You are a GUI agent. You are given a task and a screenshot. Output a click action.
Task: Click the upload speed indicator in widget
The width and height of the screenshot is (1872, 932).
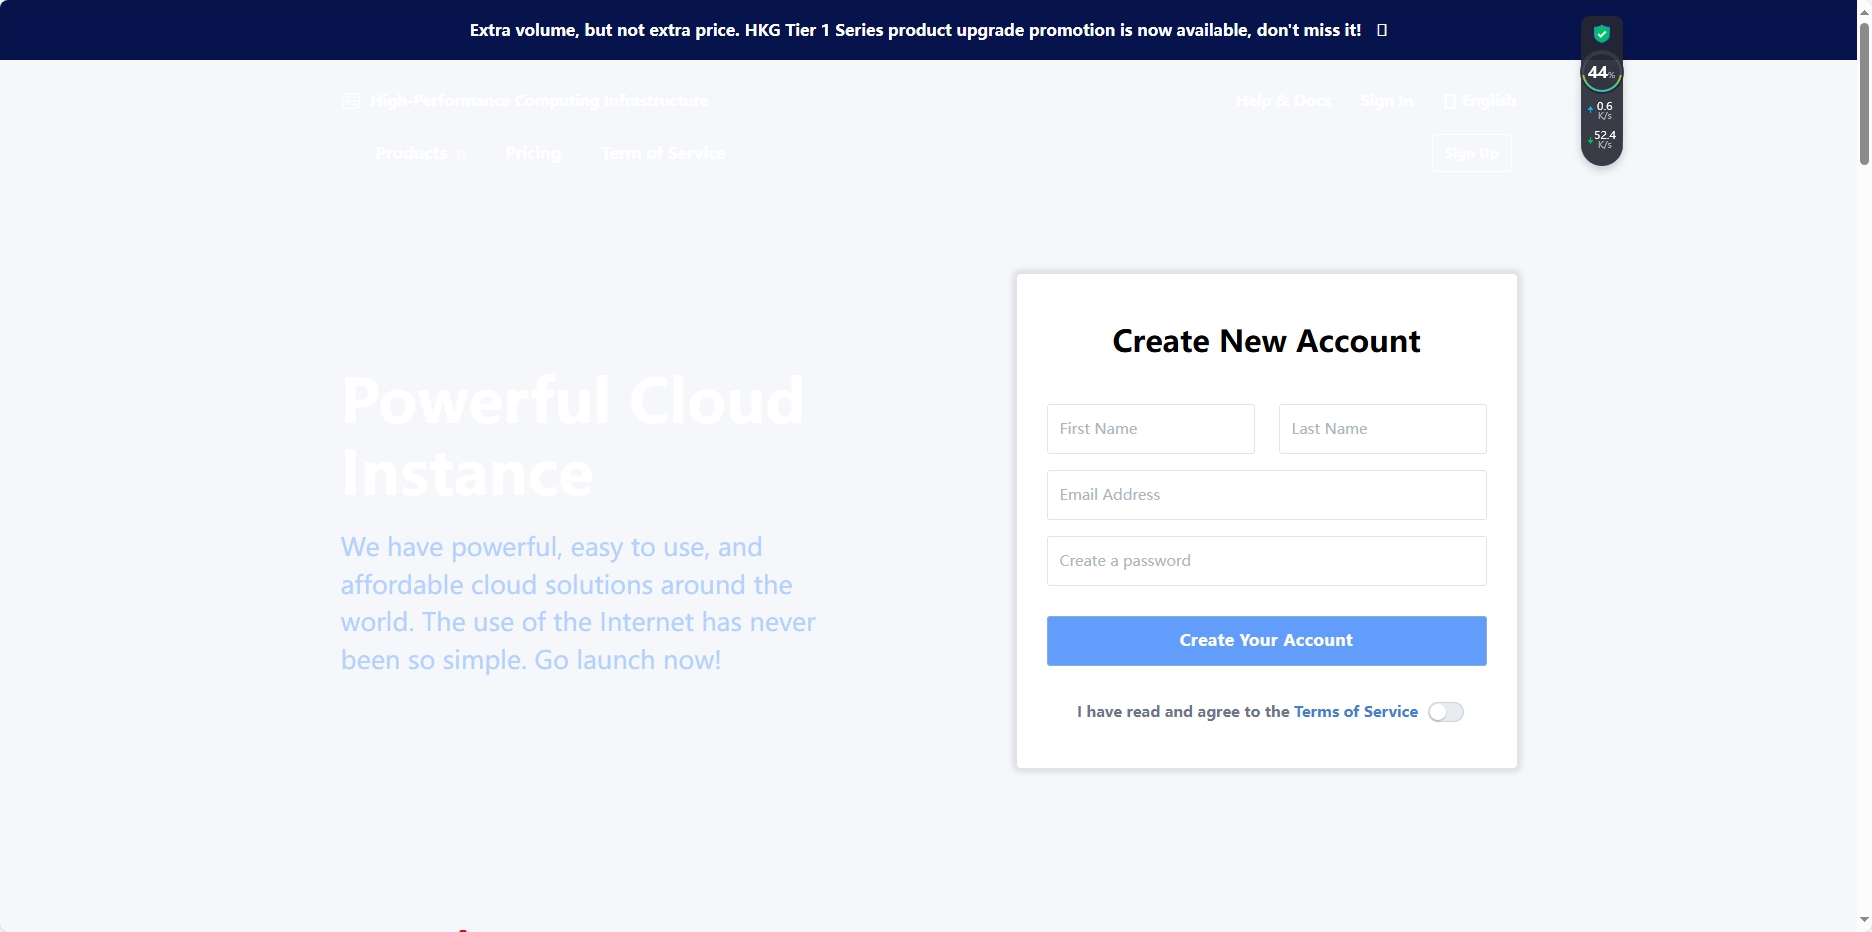(1601, 110)
